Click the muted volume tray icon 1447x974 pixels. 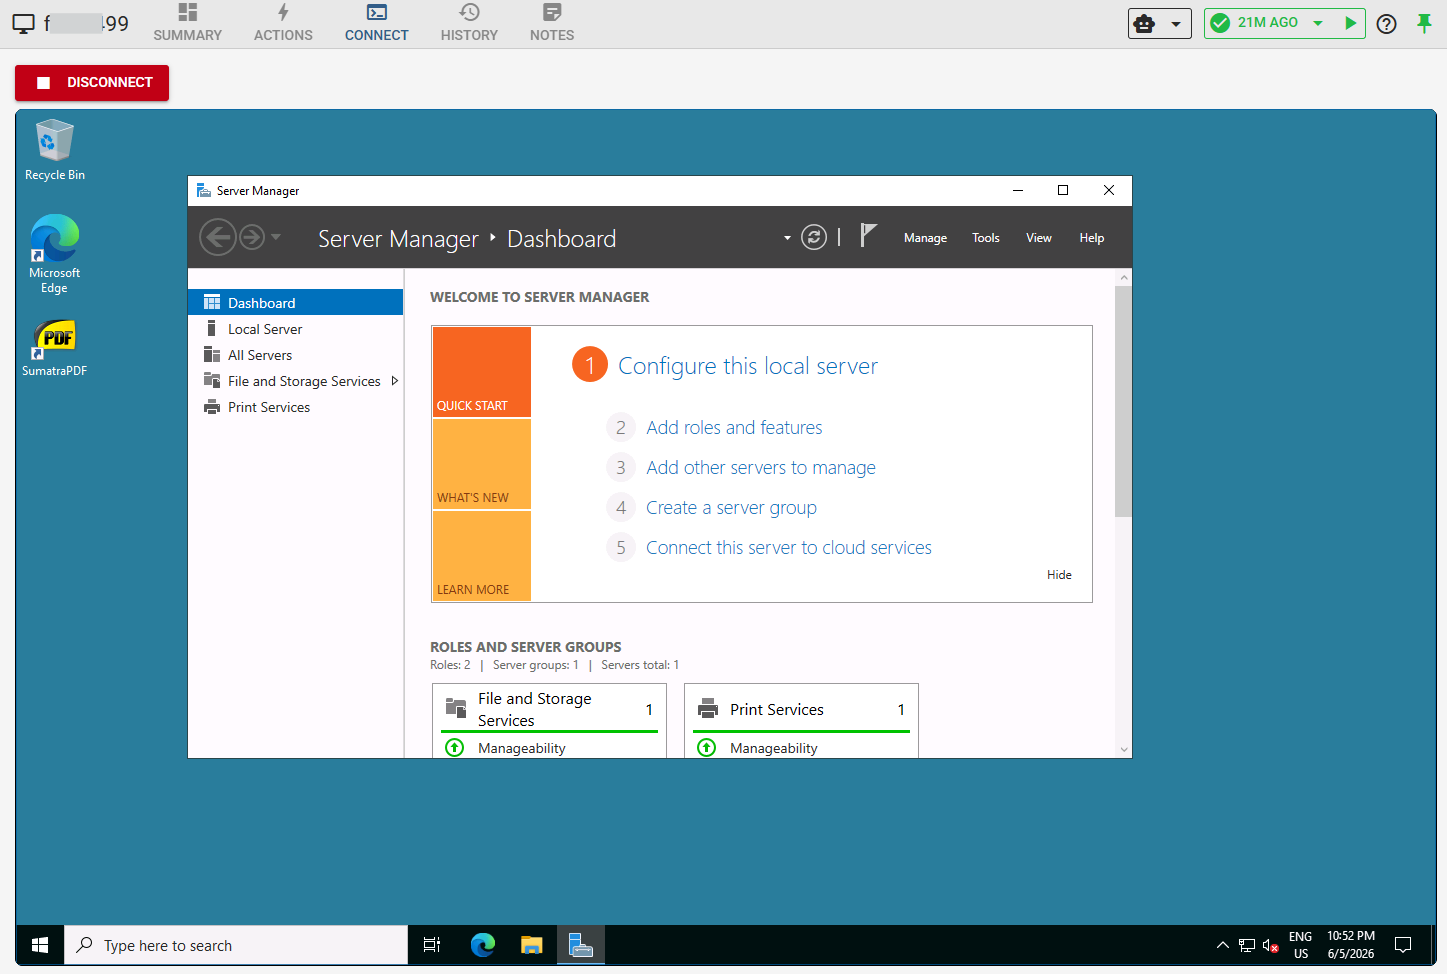(x=1271, y=945)
